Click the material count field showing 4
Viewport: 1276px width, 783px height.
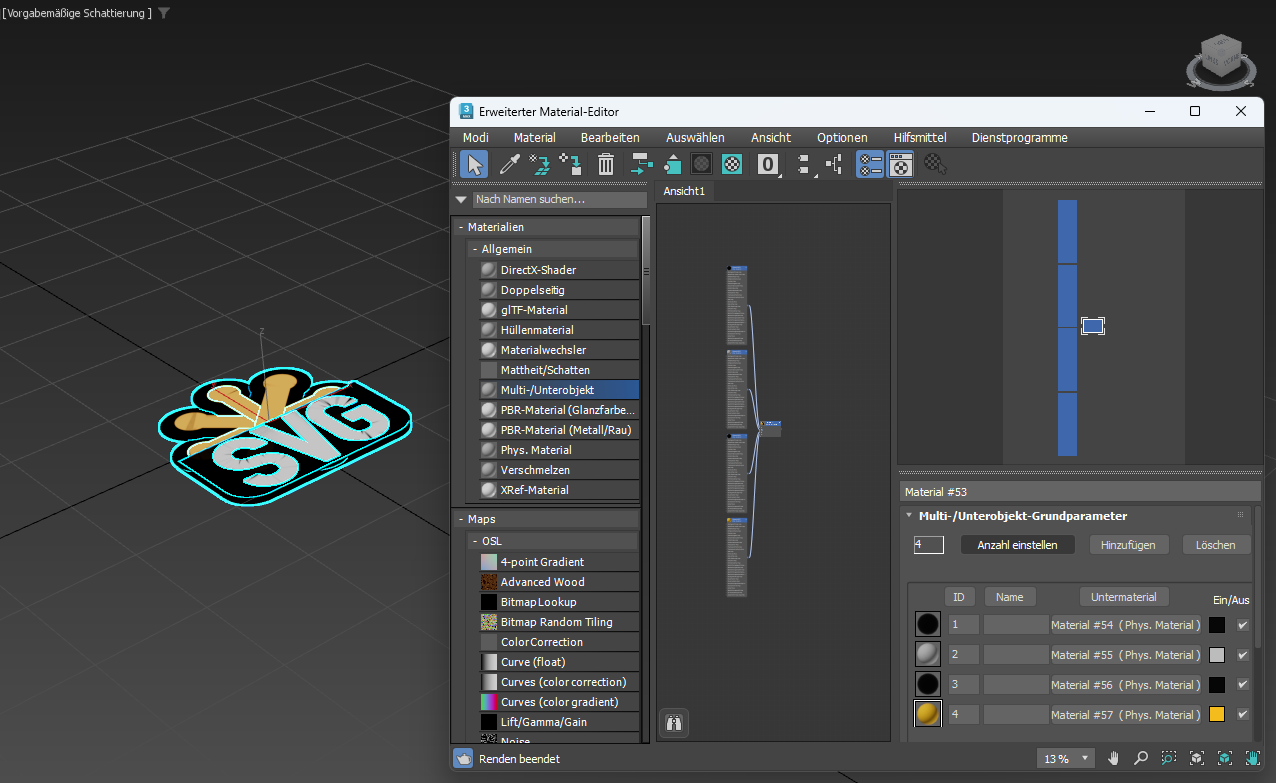point(928,545)
